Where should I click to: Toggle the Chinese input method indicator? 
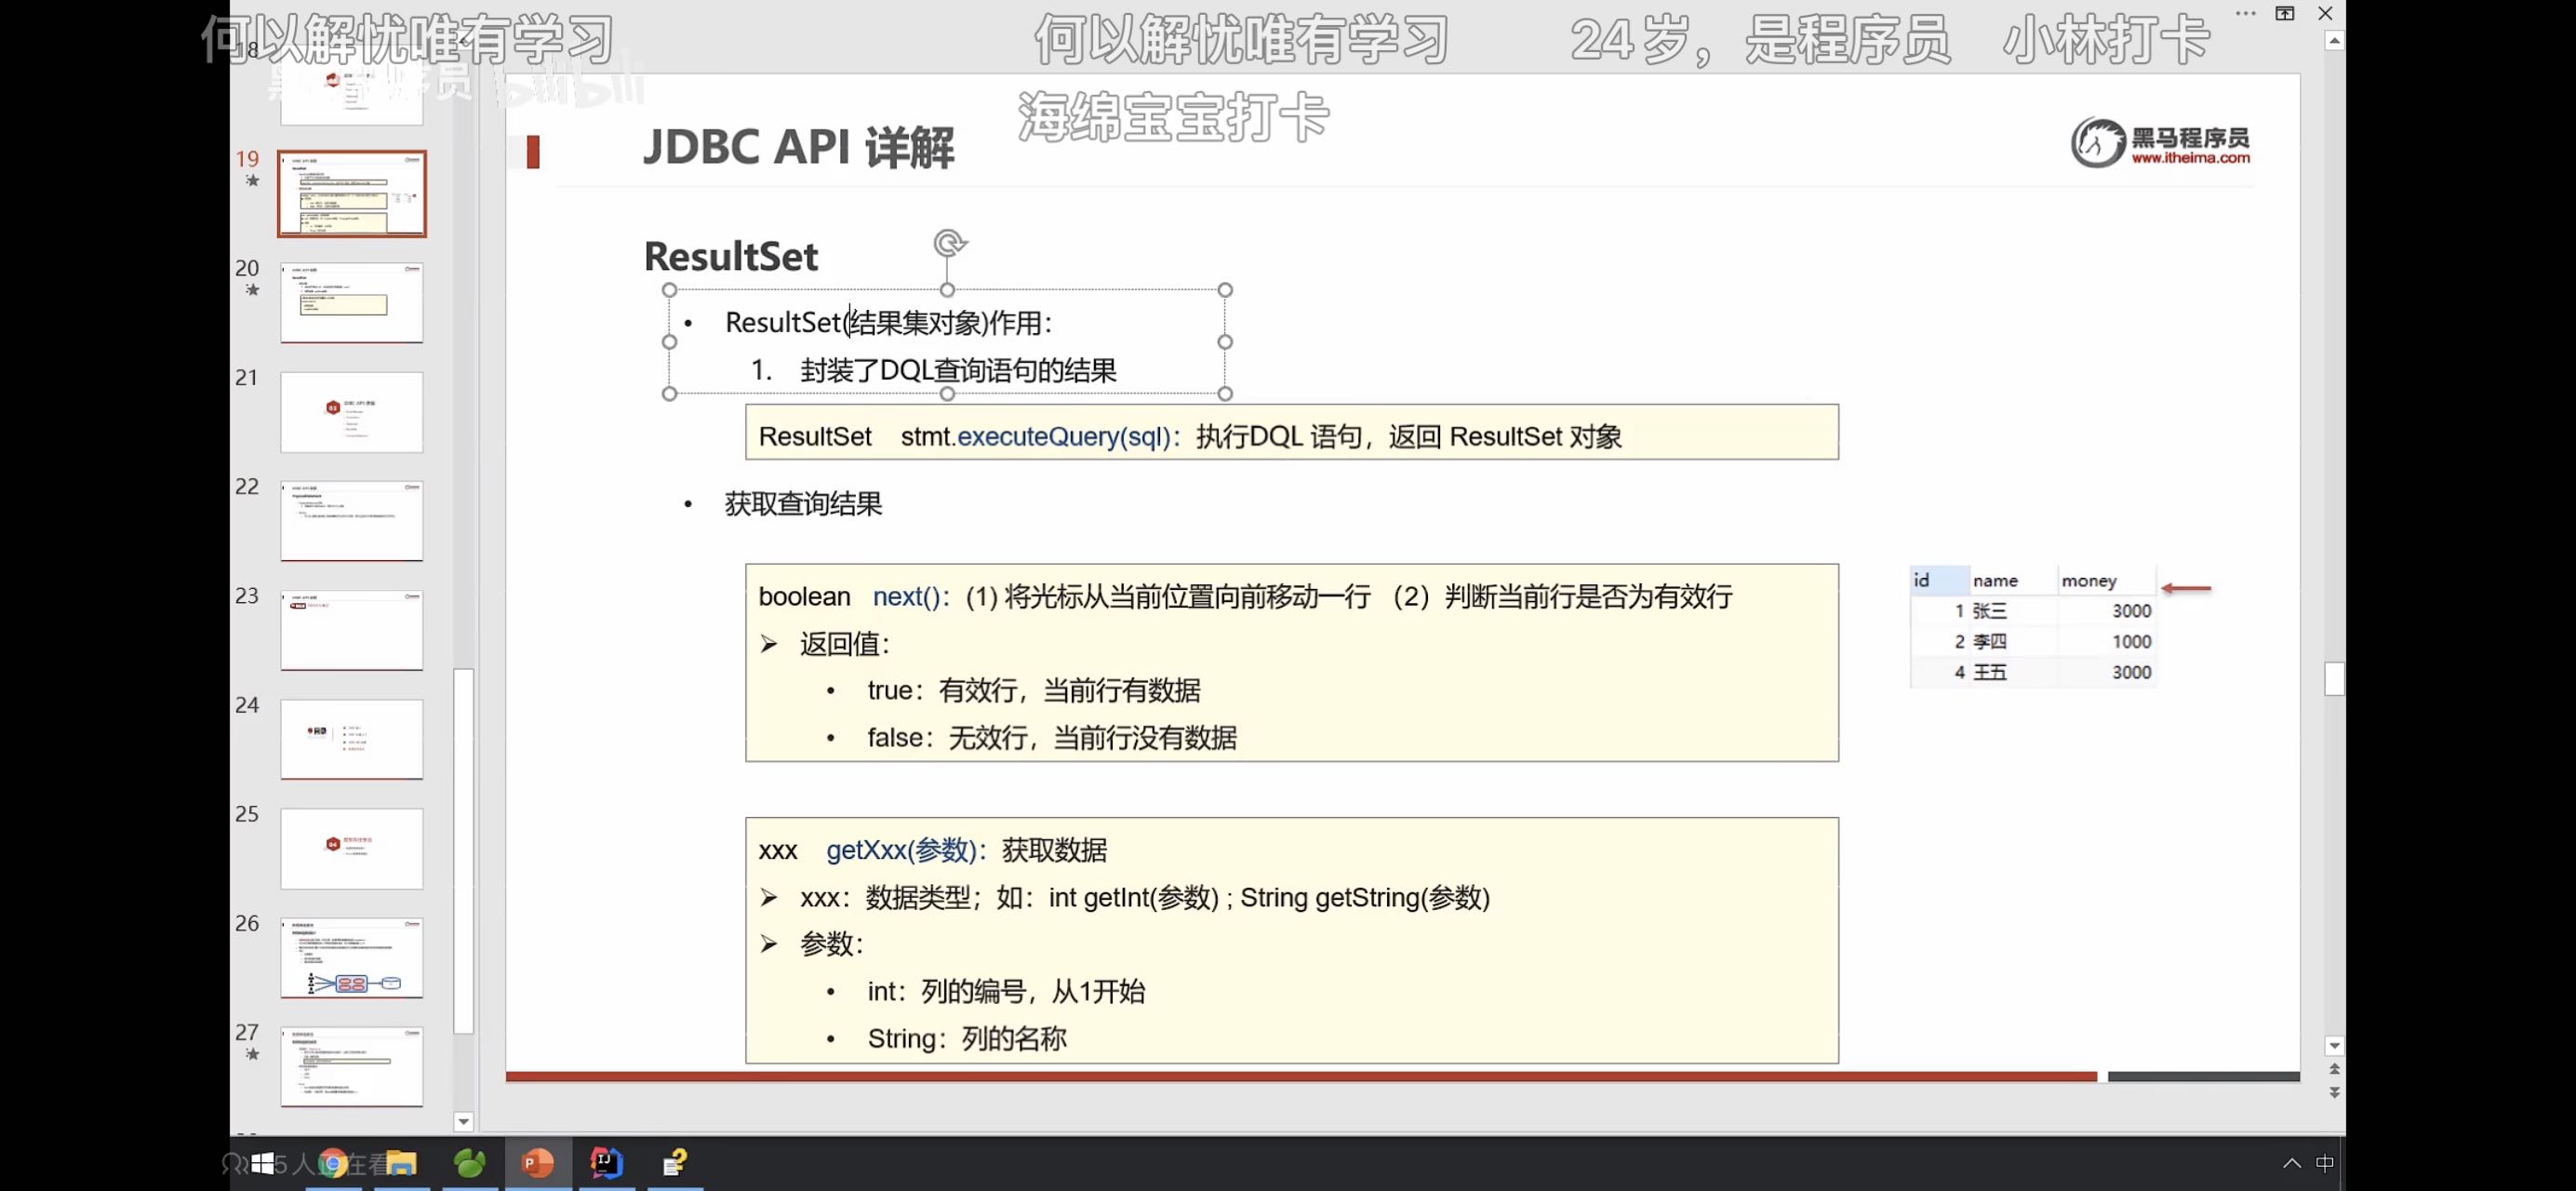pos(2324,1163)
